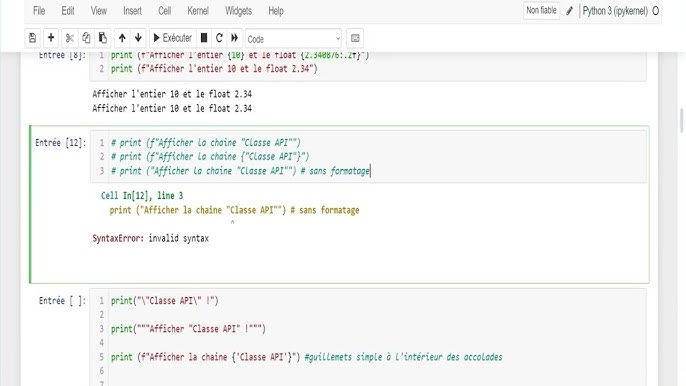
Task: Move selected cell down with the down arrow
Action: [x=138, y=38]
